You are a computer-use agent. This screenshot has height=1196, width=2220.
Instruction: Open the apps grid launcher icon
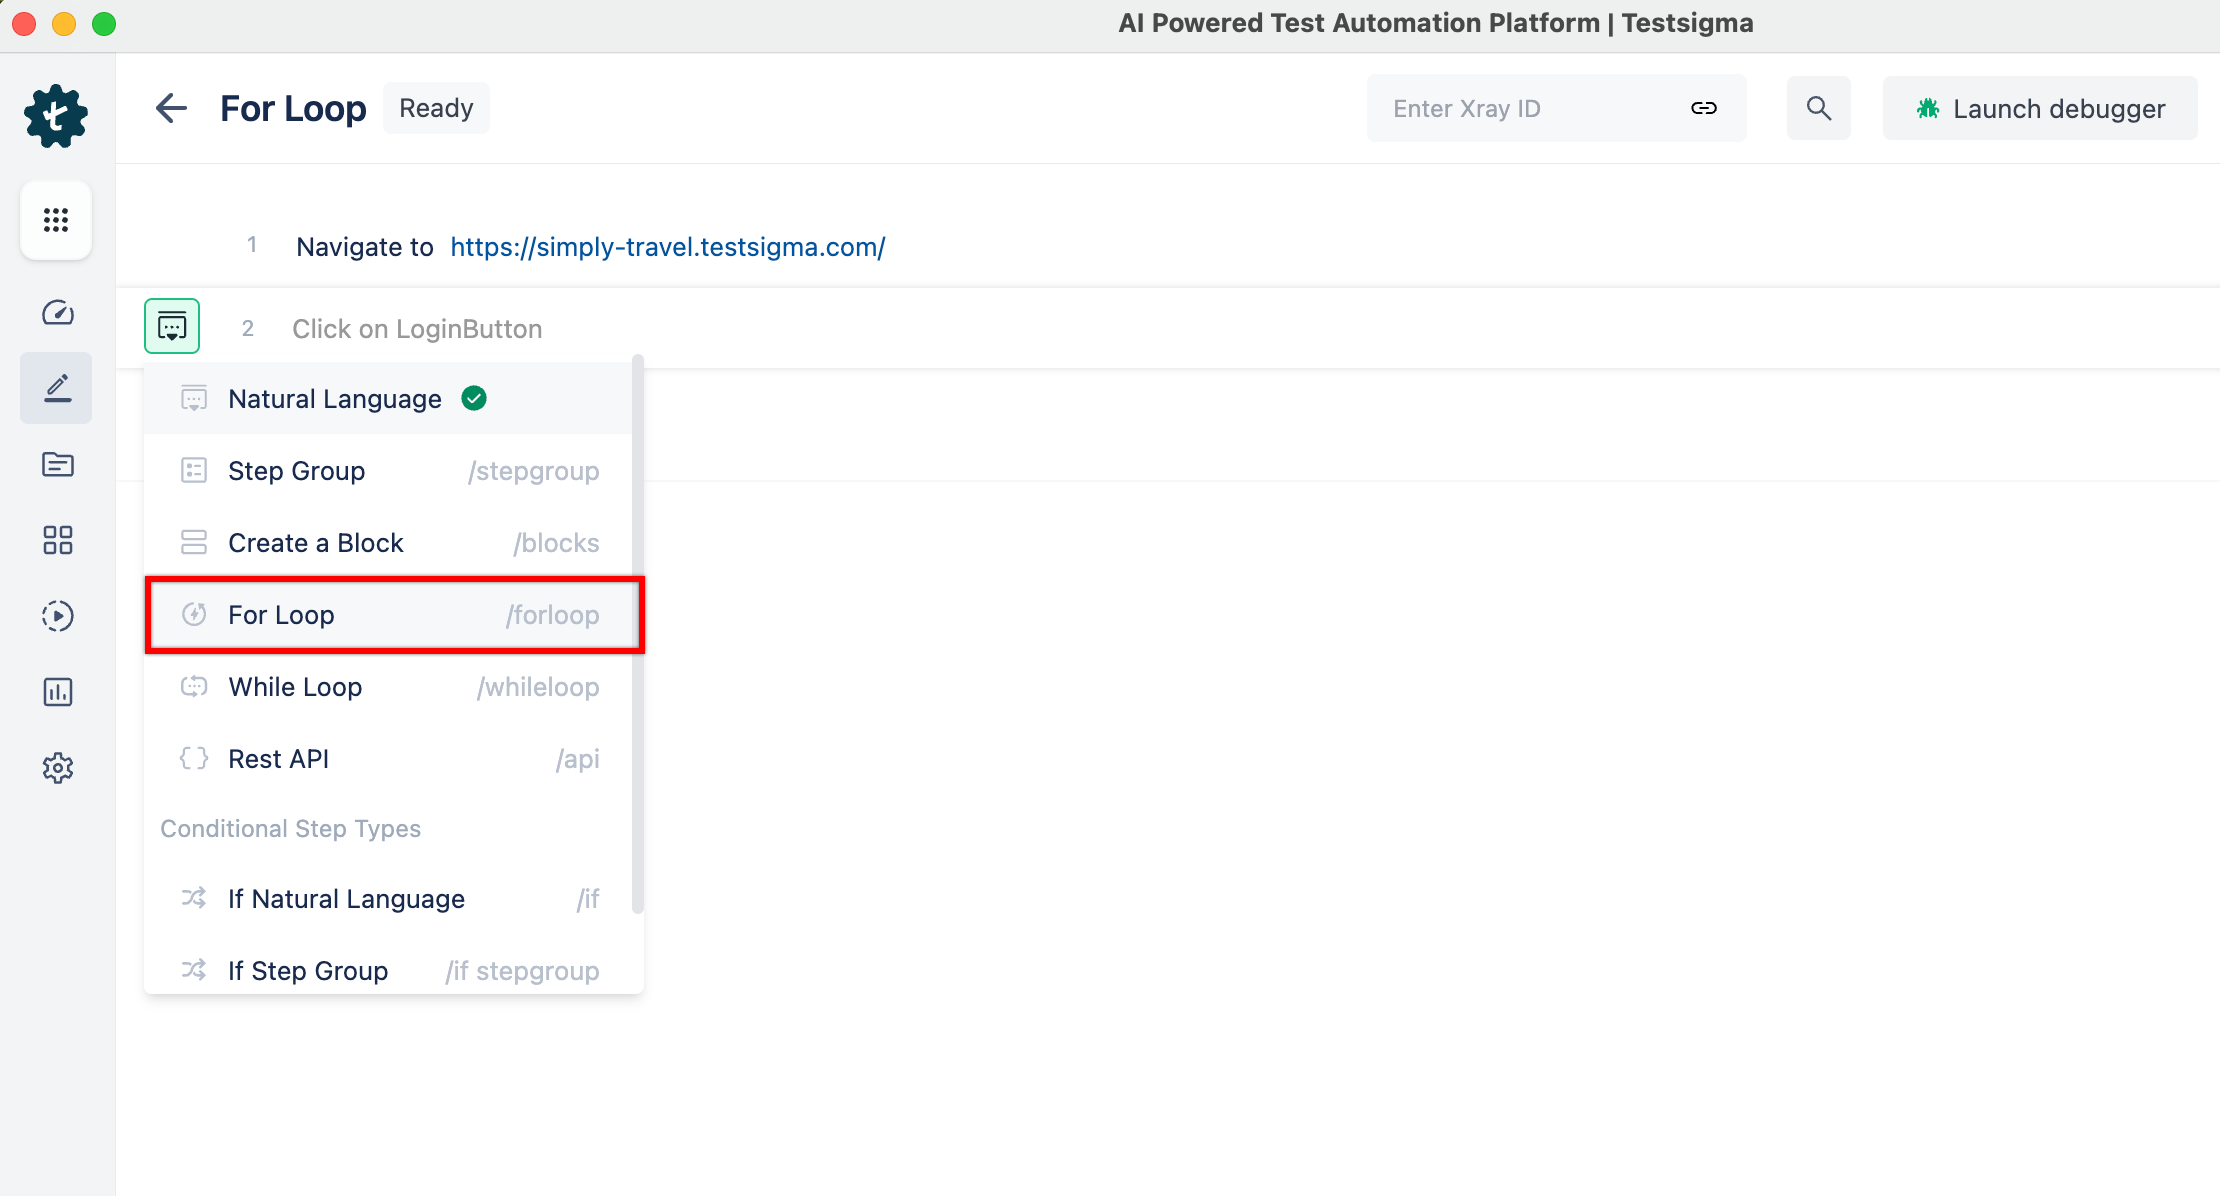tap(56, 220)
